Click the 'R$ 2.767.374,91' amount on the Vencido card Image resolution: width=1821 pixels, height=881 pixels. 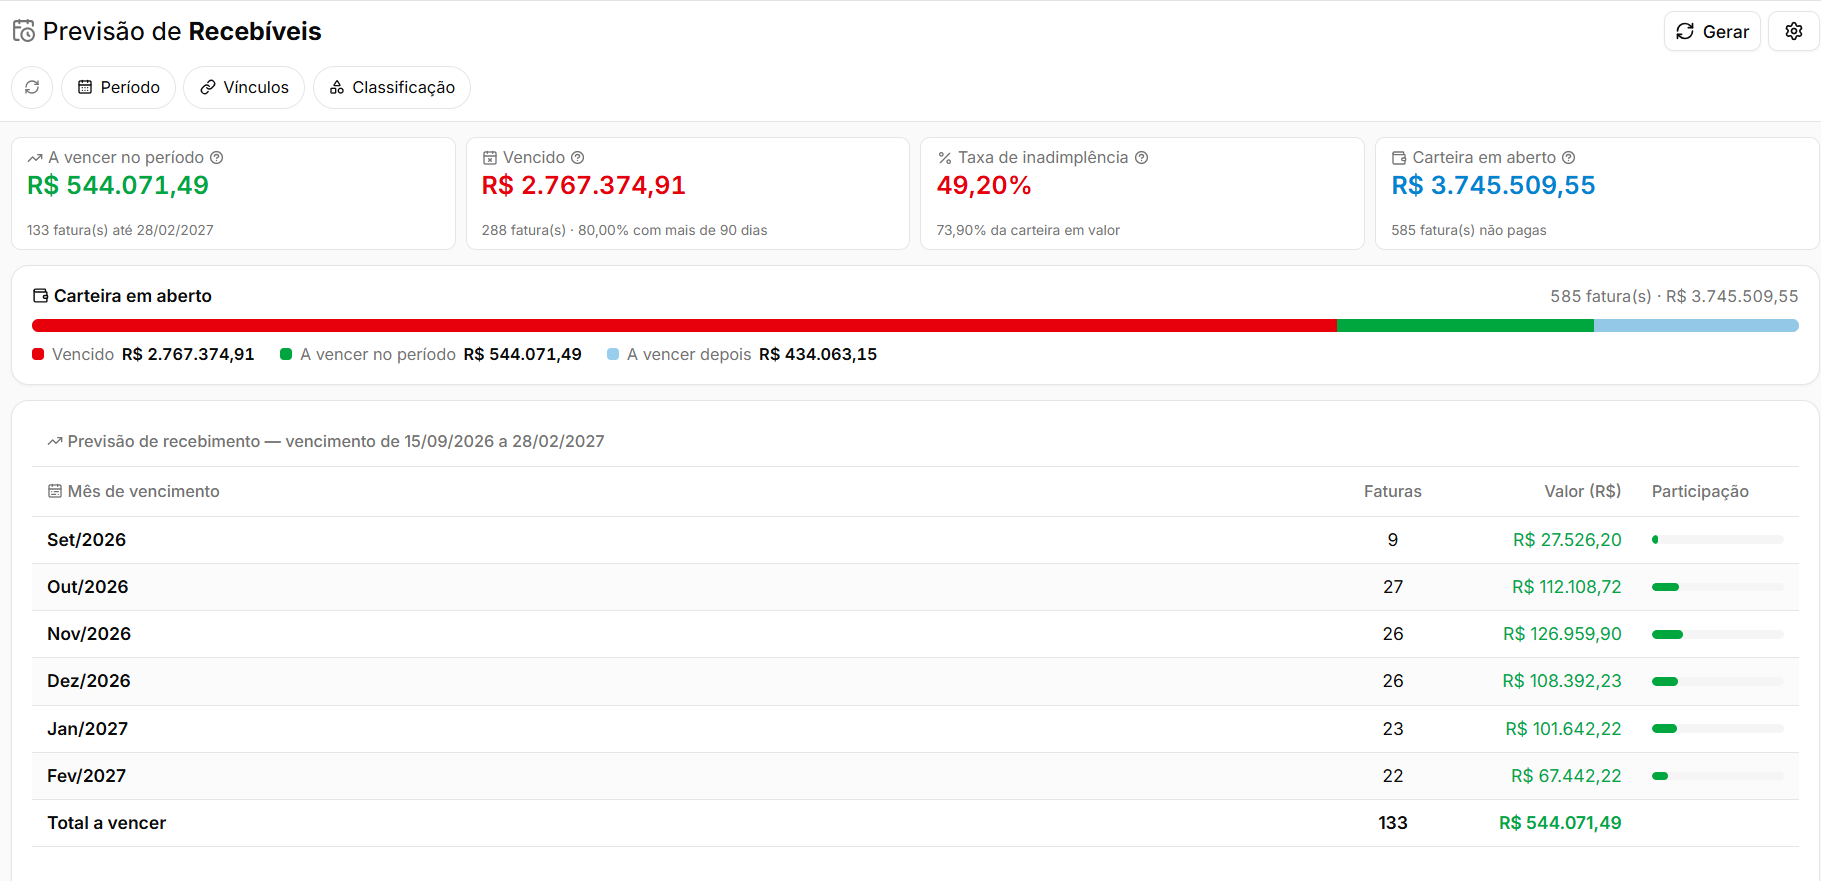[x=584, y=185]
